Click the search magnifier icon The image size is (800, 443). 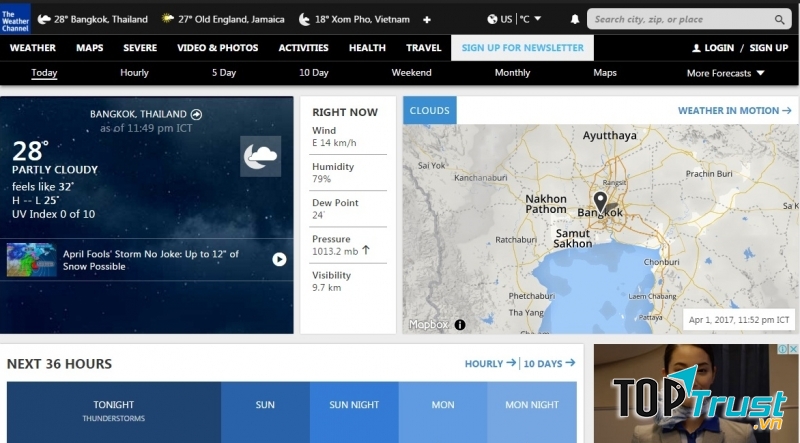[x=779, y=19]
